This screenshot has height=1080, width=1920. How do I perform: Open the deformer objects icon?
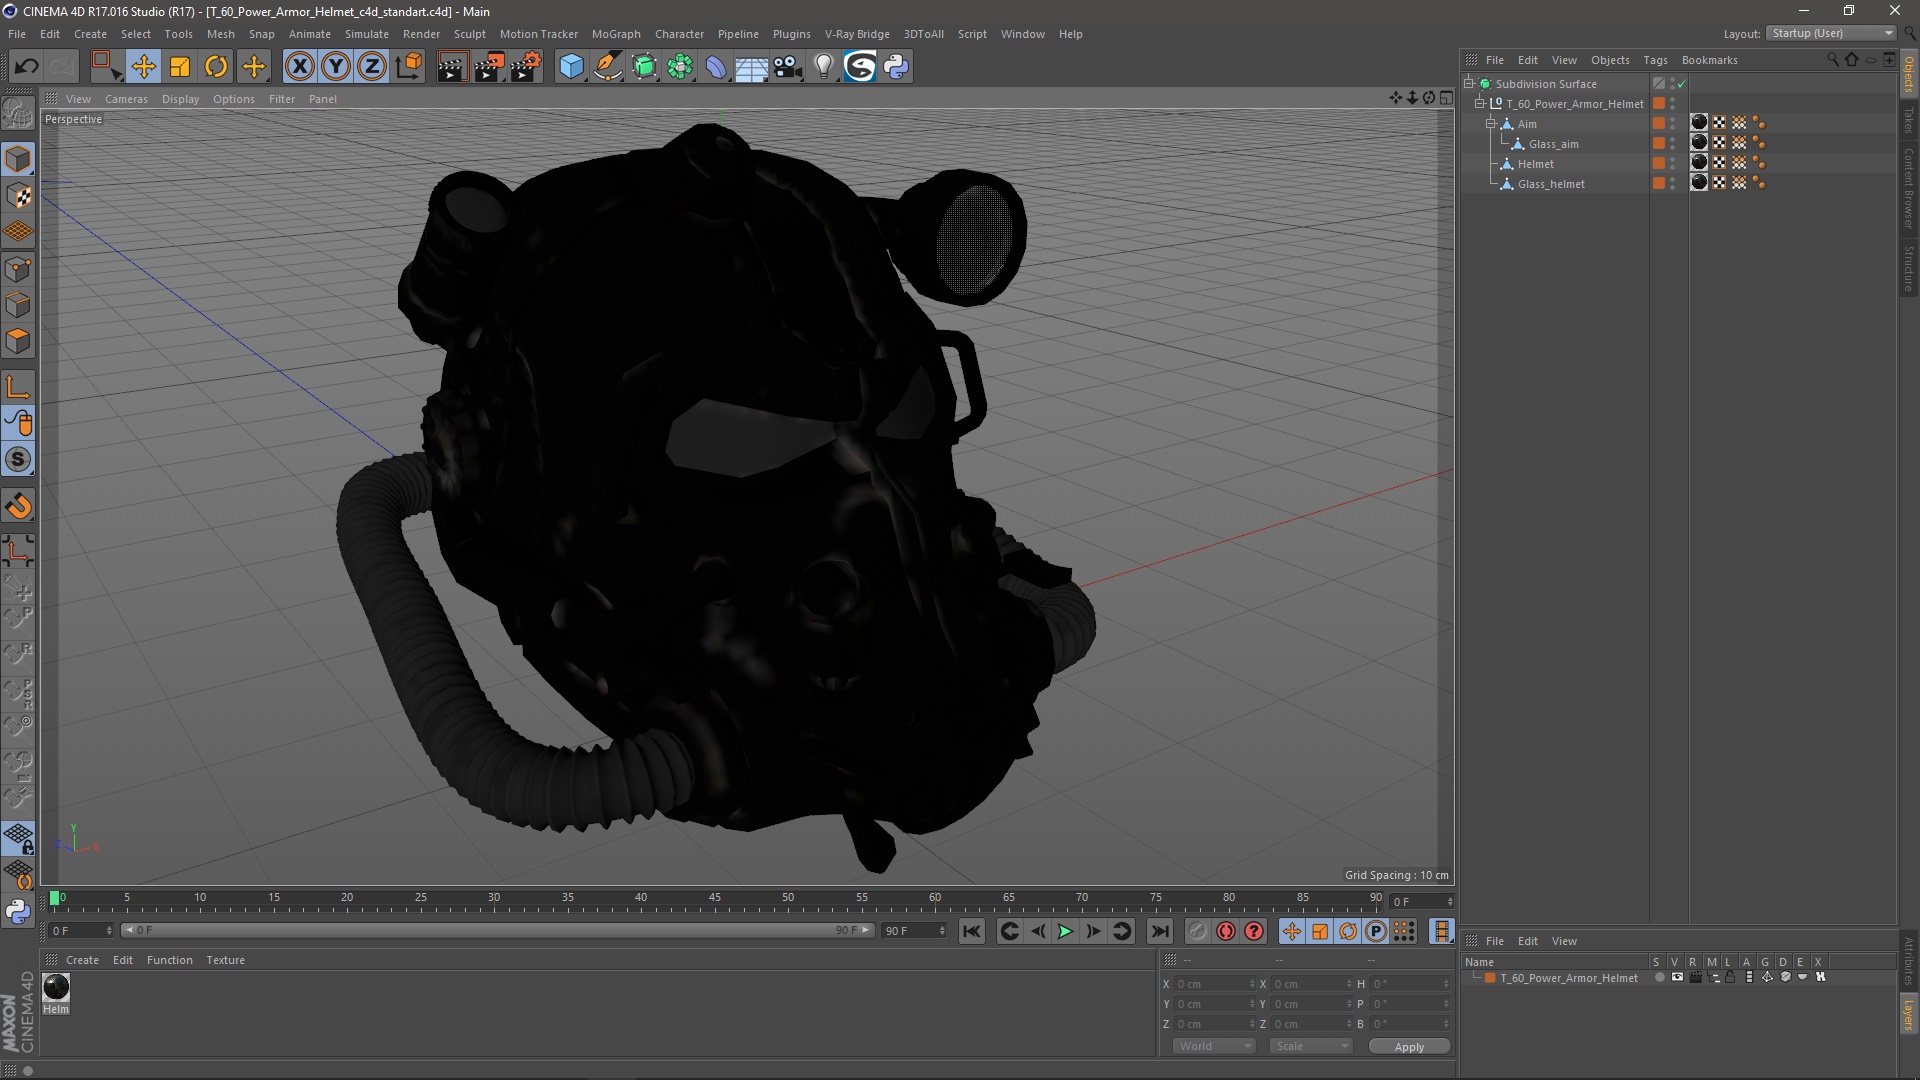tap(716, 67)
